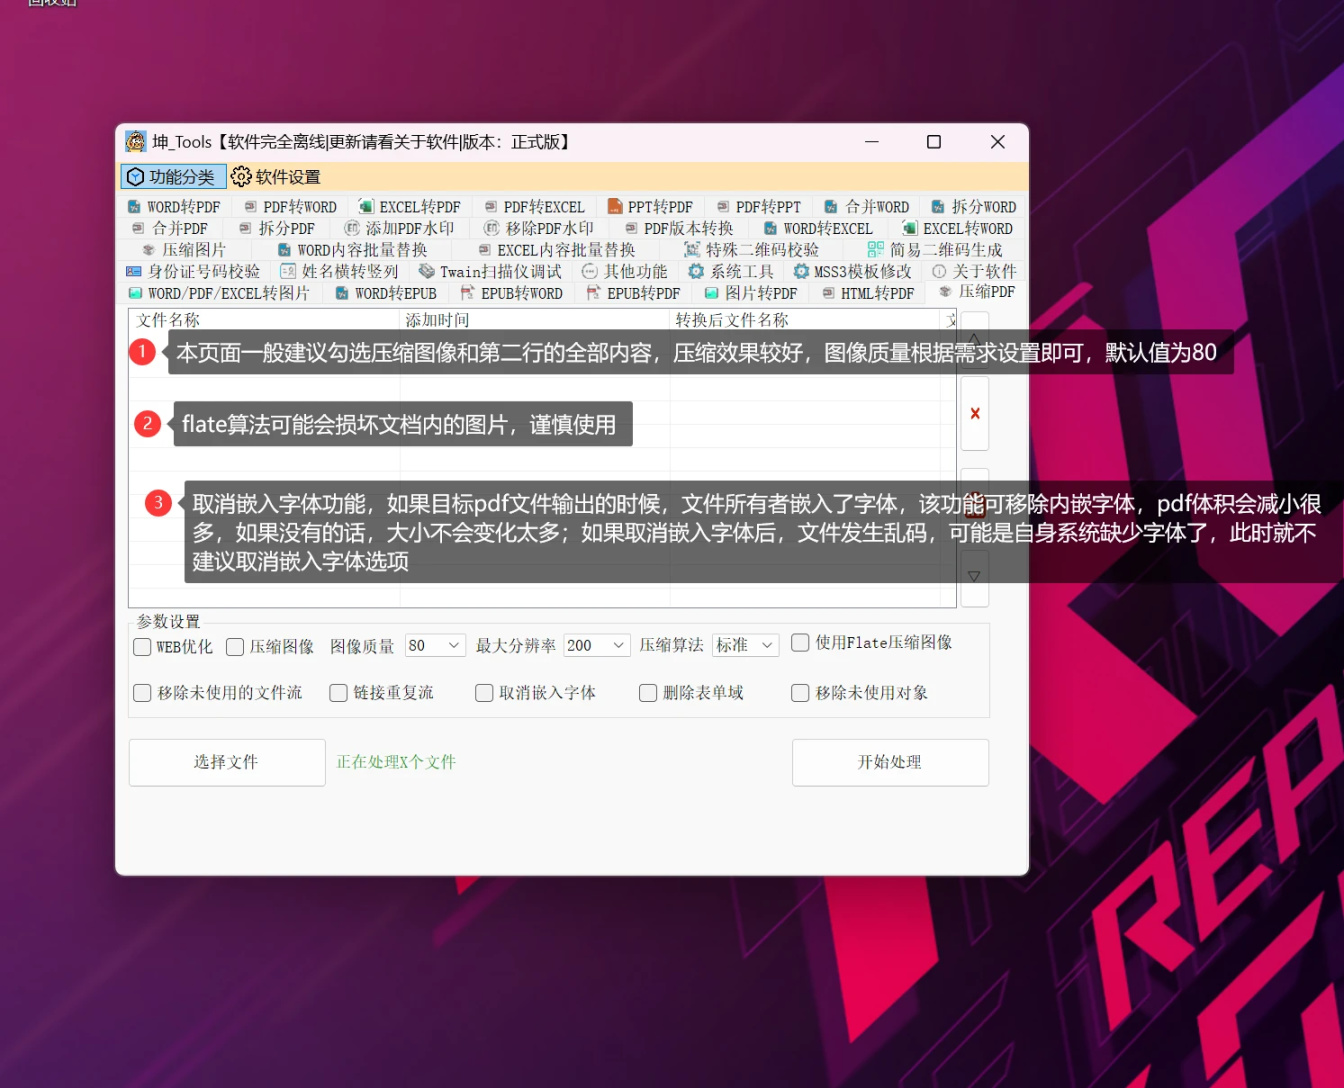Screen dimensions: 1344x1088
Task: Click the 选择文件 button
Action: coord(227,762)
